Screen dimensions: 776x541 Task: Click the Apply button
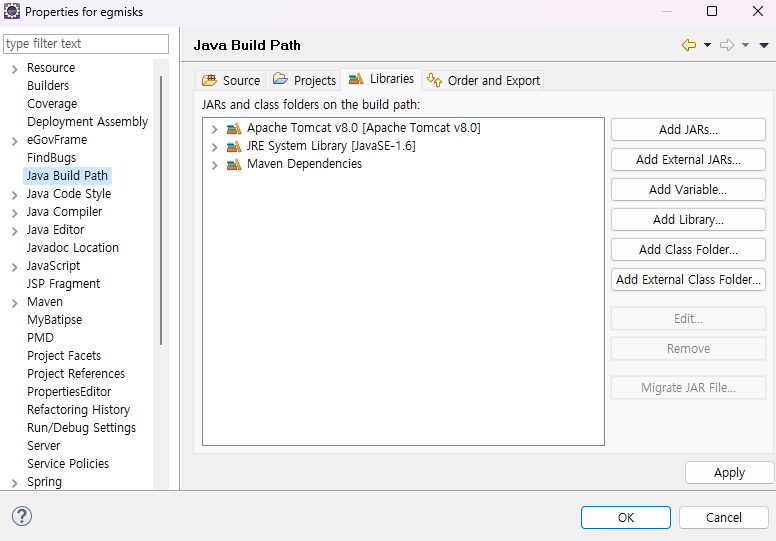(729, 473)
